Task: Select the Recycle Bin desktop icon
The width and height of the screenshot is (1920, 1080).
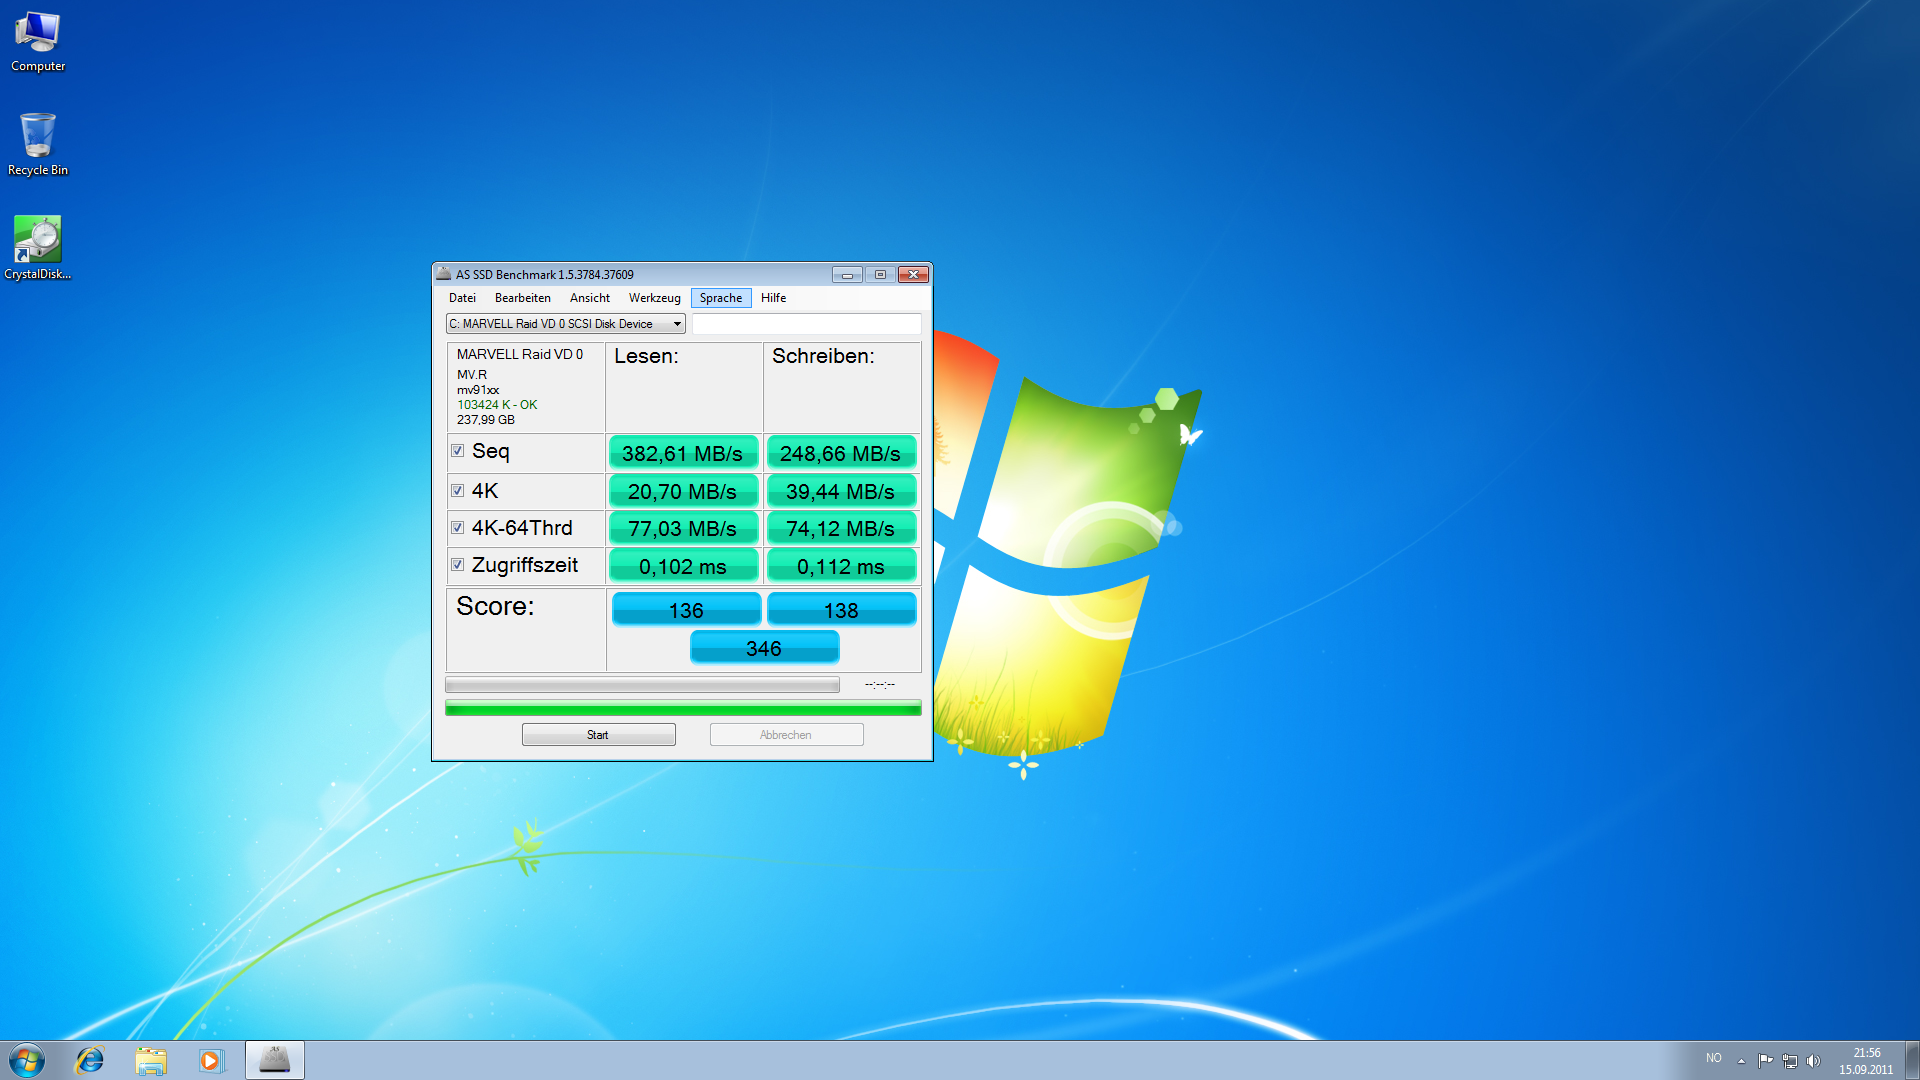Action: pos(38,145)
